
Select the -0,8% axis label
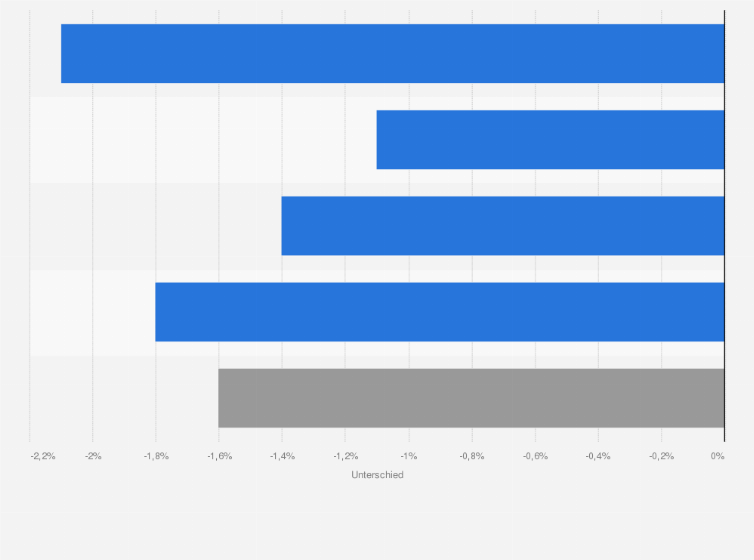[x=472, y=456]
